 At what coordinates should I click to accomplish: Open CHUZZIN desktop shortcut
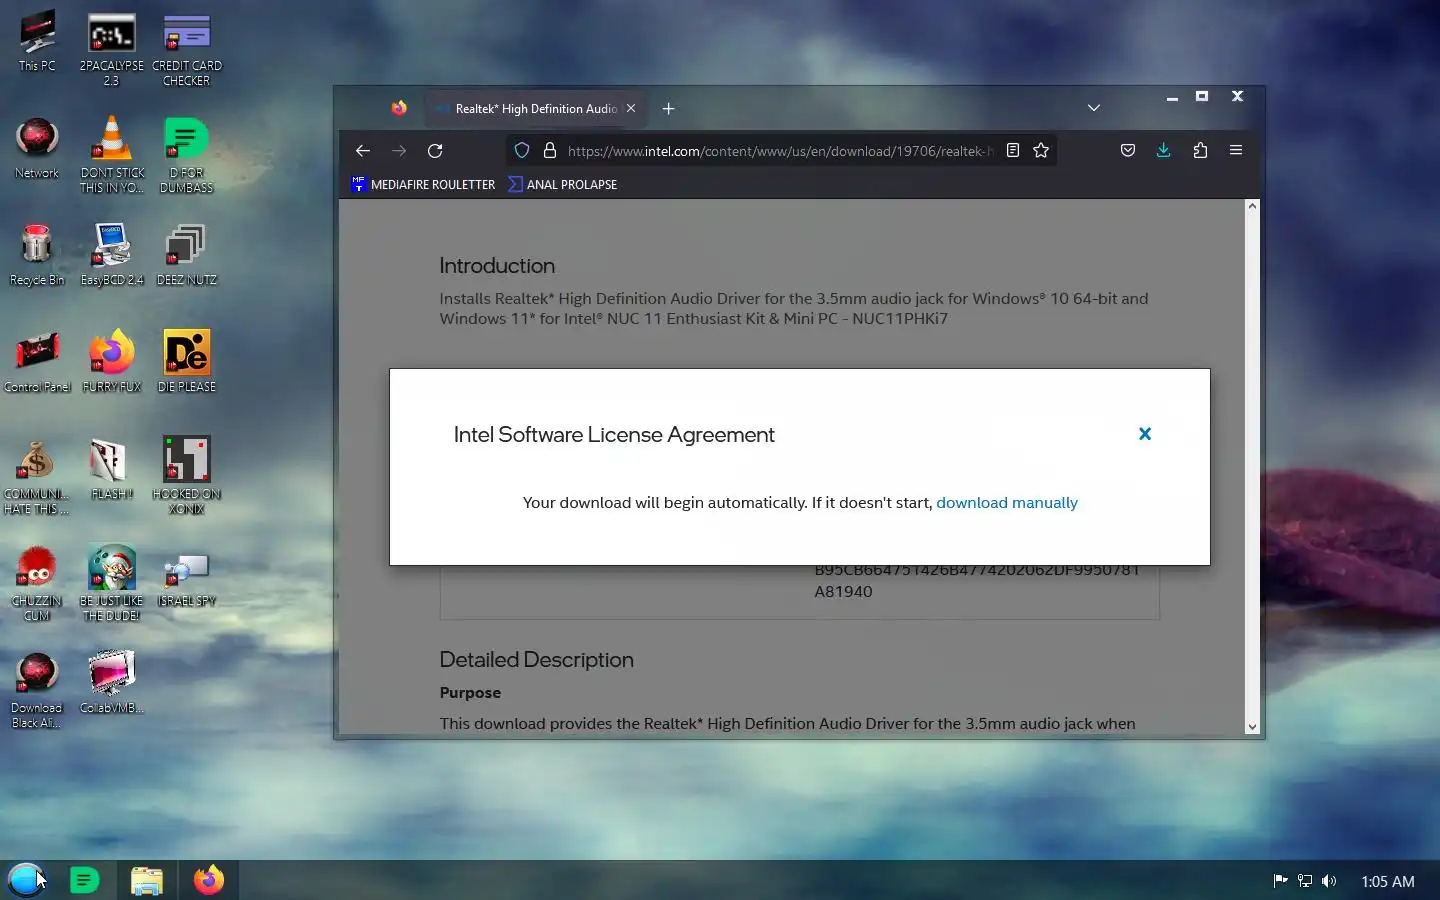click(37, 584)
